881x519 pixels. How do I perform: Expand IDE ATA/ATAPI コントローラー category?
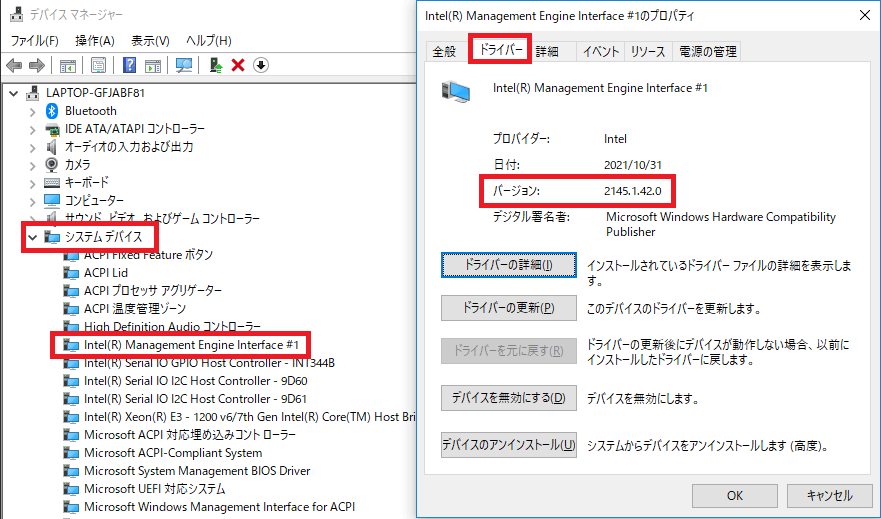[33, 130]
